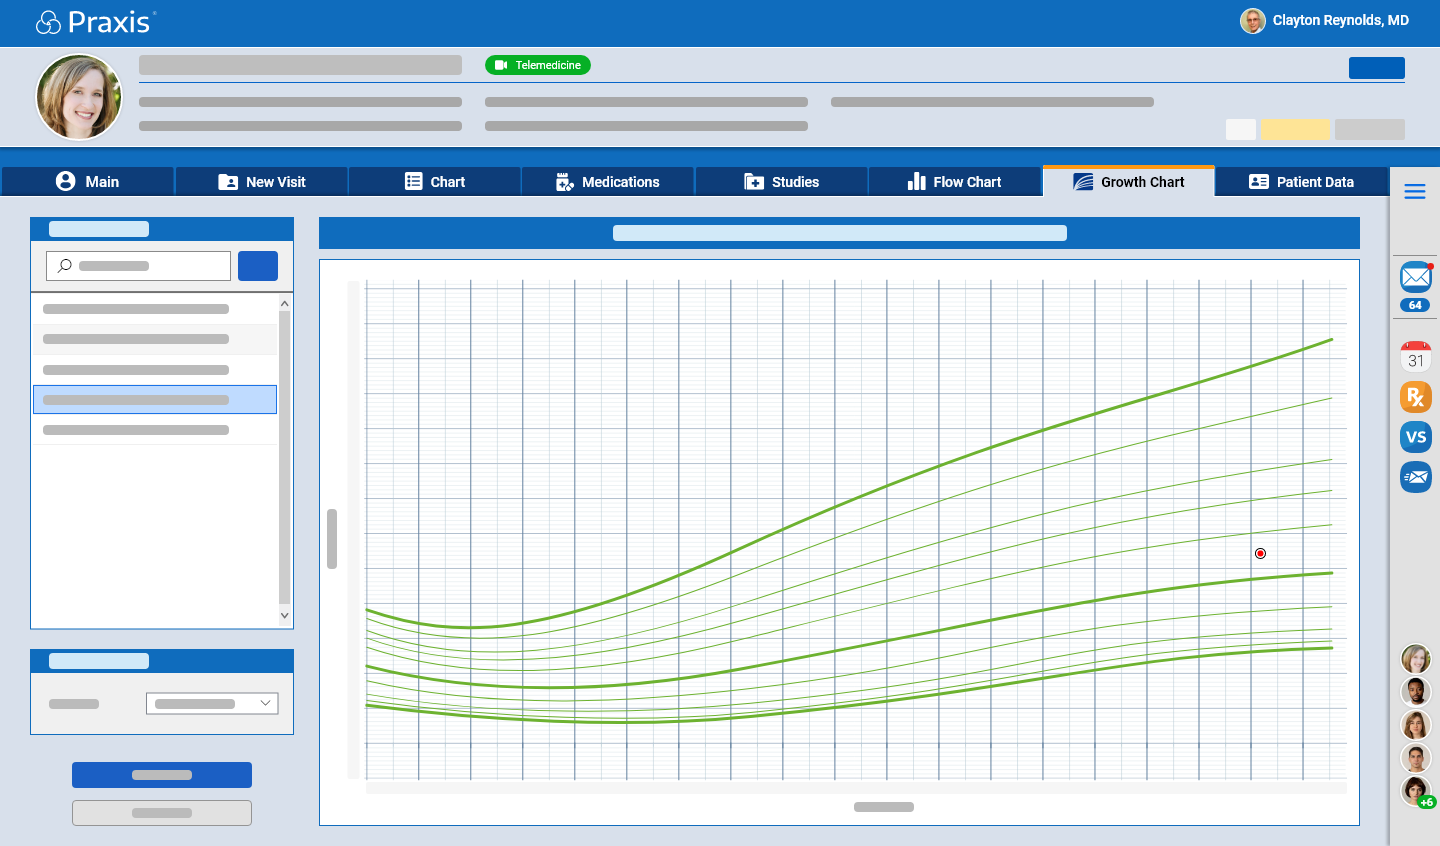Select the Growth Chart tab
The width and height of the screenshot is (1440, 846).
[1129, 182]
